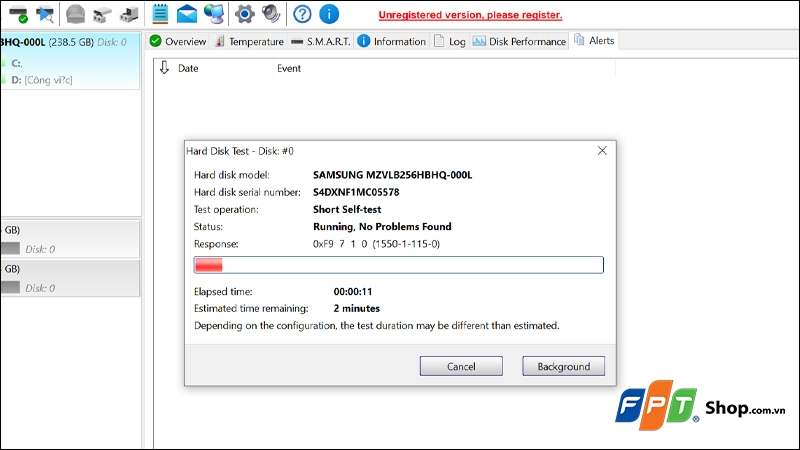
Task: Click the blue envelope e-mail icon
Action: click(187, 14)
